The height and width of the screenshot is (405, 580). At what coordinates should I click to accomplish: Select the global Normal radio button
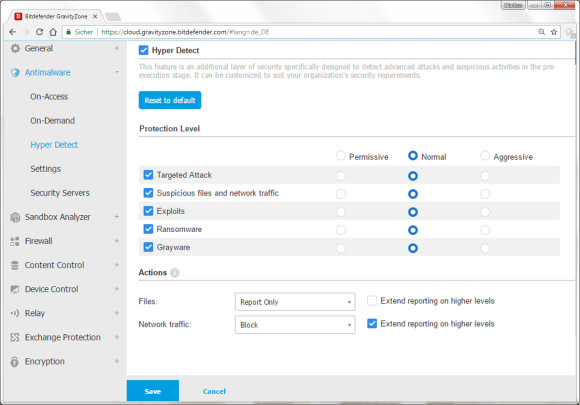[x=413, y=156]
